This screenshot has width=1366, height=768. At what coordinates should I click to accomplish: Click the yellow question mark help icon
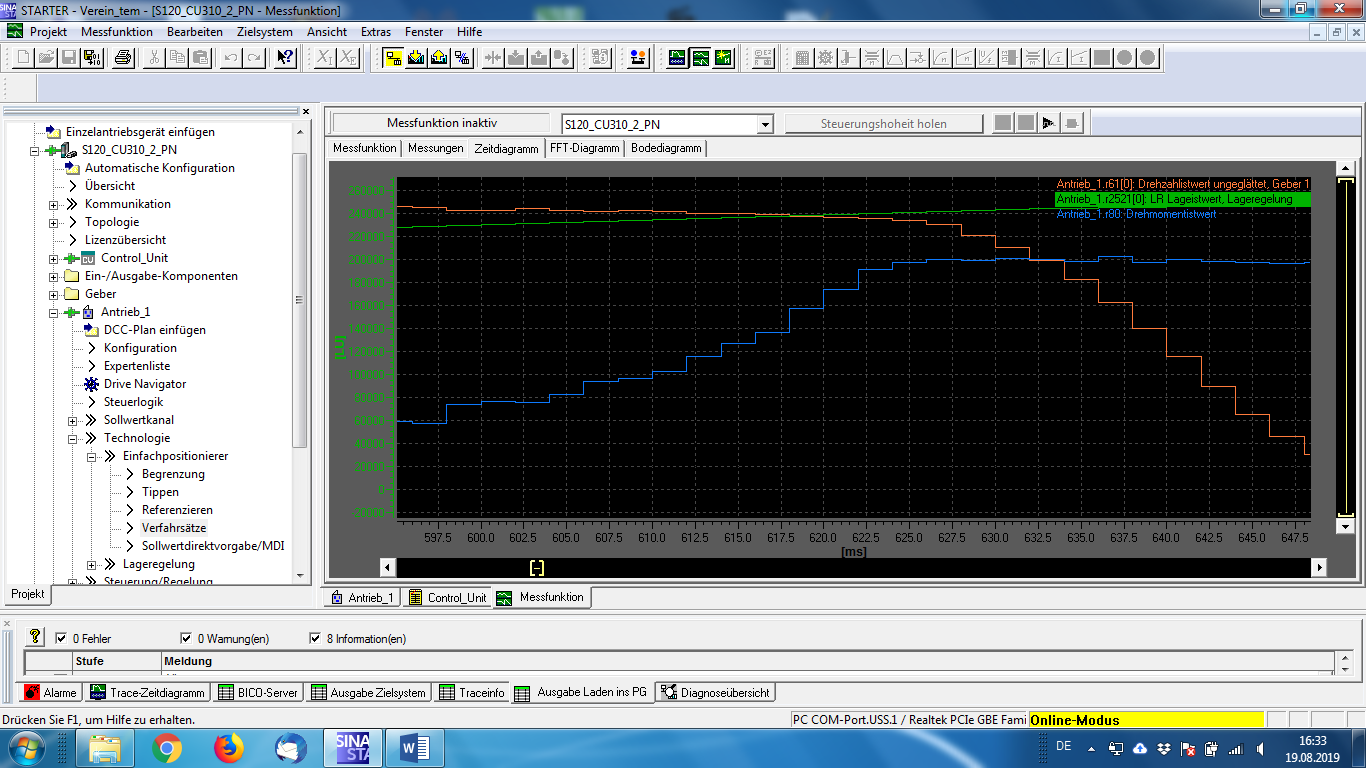click(35, 637)
